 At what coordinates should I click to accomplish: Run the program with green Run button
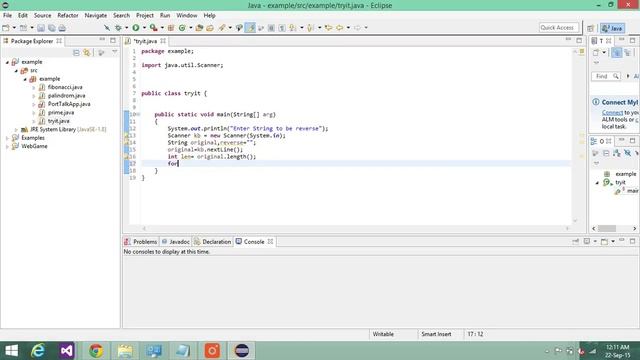[x=136, y=28]
